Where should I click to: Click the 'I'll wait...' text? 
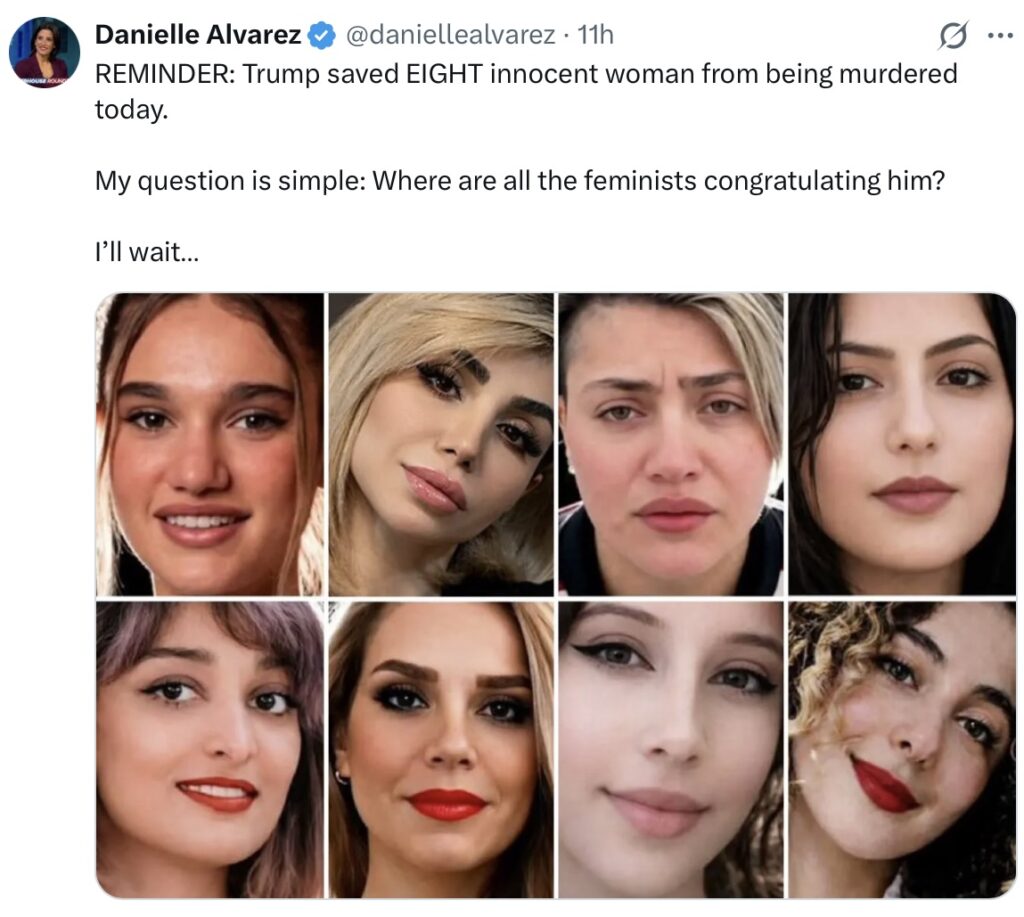(146, 253)
